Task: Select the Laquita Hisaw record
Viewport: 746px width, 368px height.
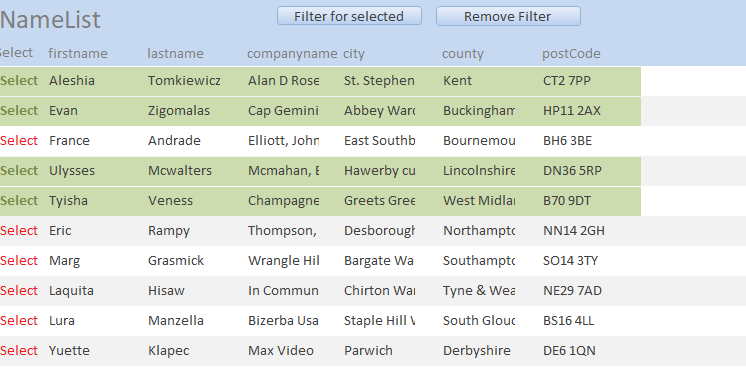Action: (x=19, y=291)
